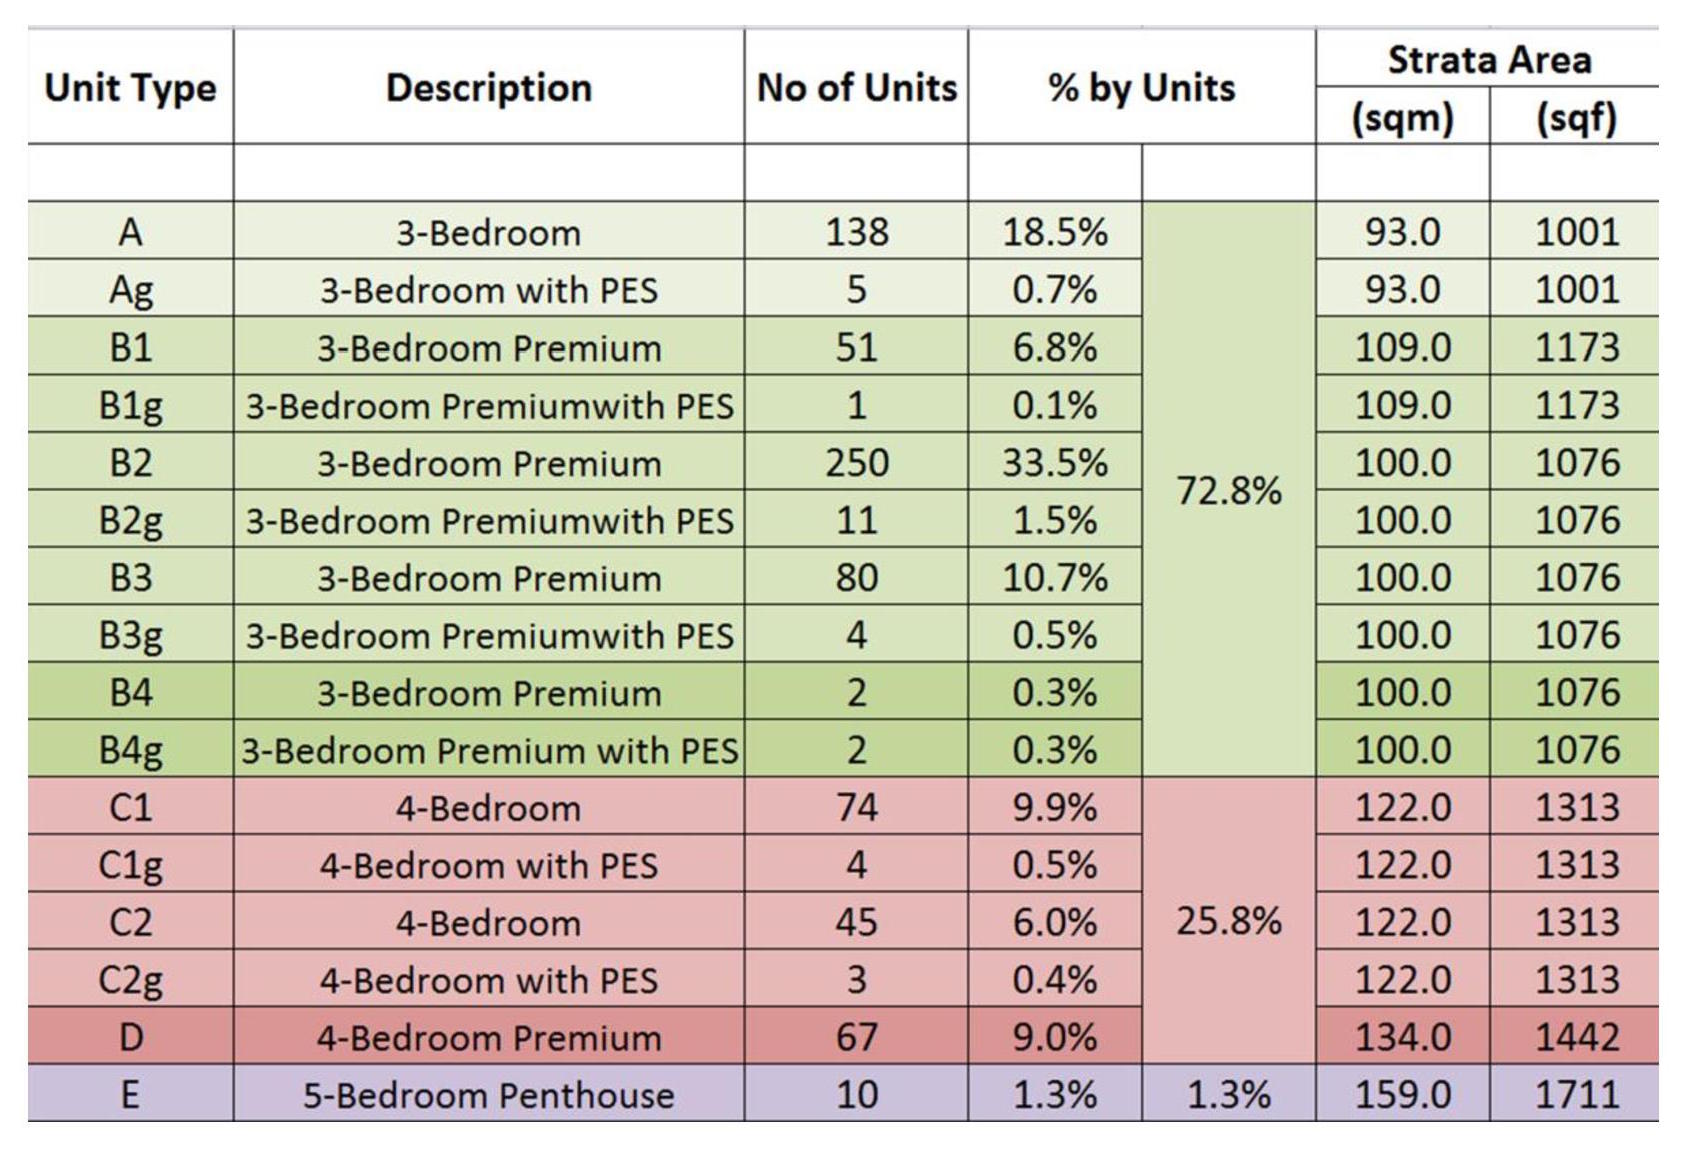The height and width of the screenshot is (1163, 1685).
Task: Click the (sqm) sub-header cell
Action: [1402, 117]
